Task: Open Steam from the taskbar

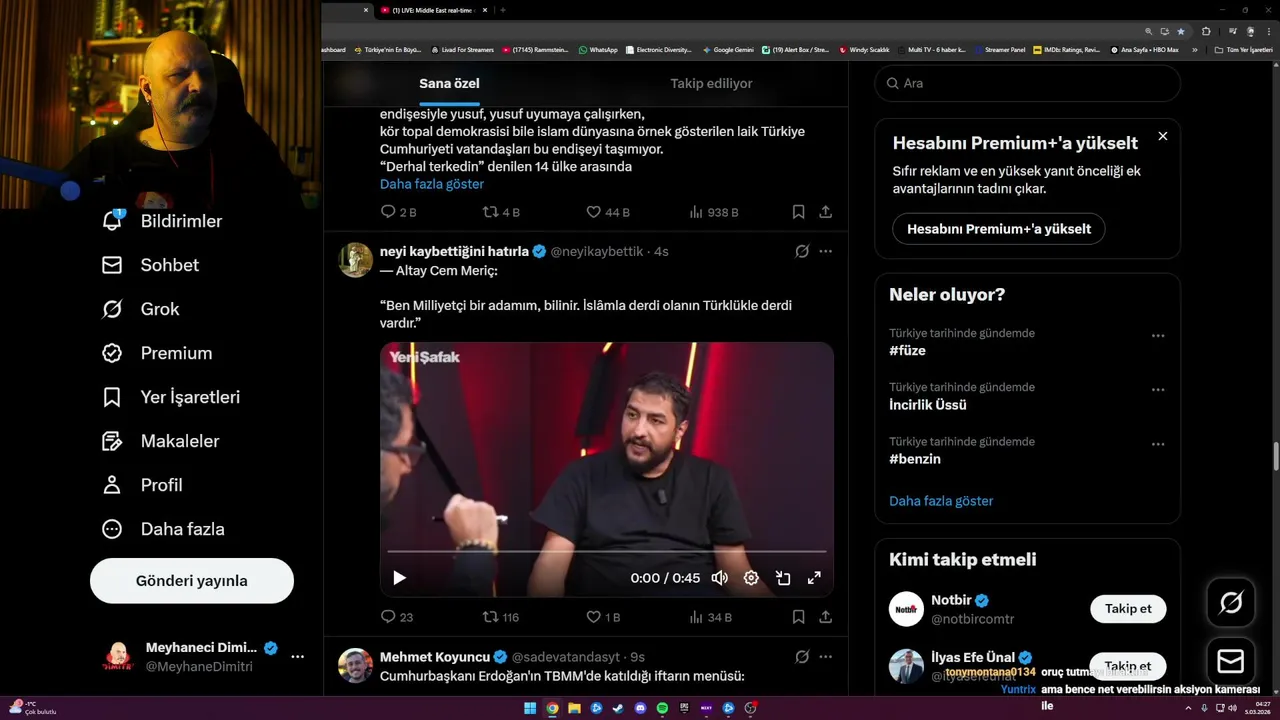Action: (618, 708)
